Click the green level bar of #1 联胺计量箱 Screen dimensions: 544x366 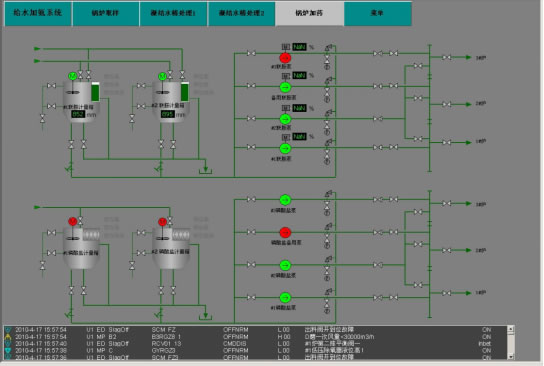95,92
